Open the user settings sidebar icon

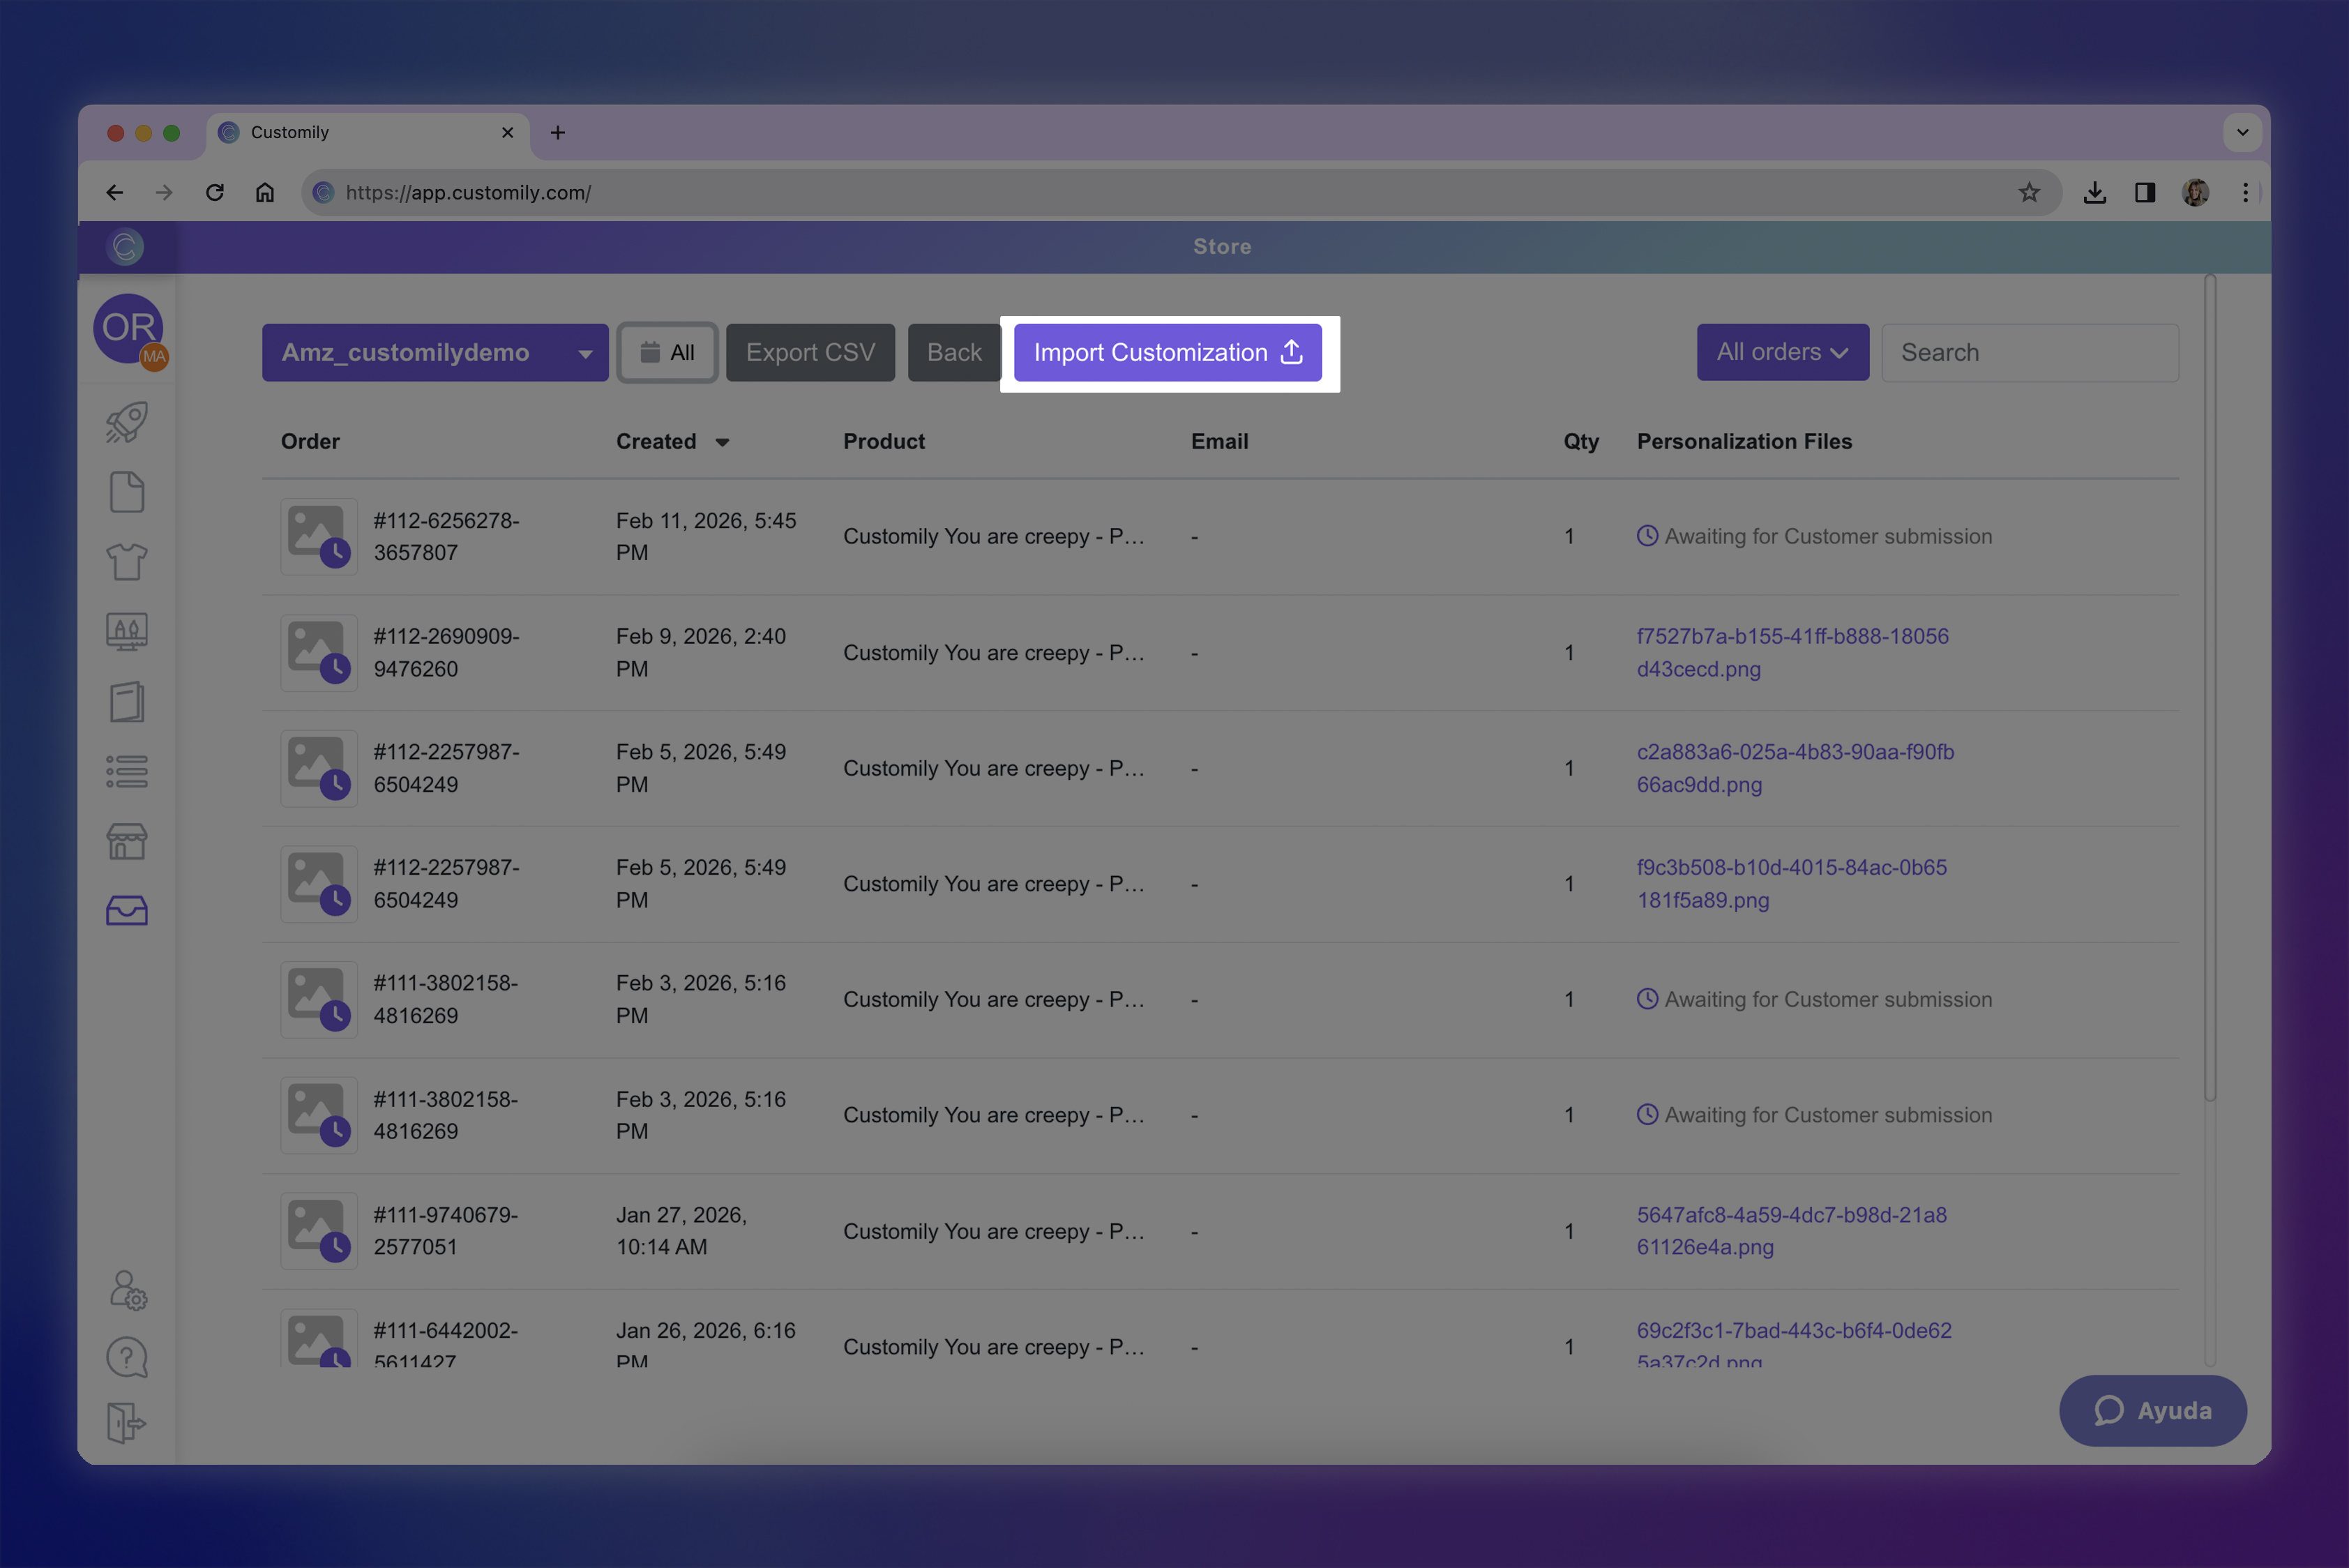[x=127, y=1290]
